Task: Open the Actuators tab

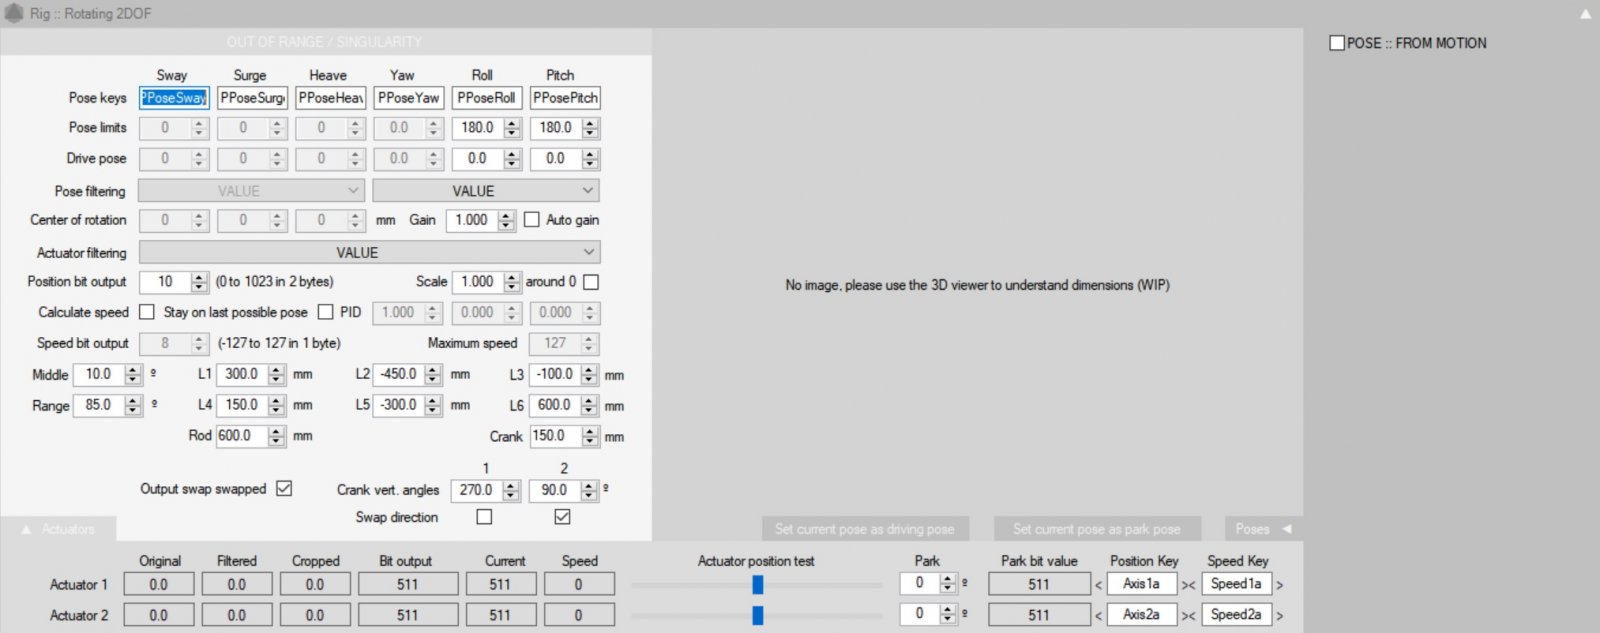Action: (68, 529)
